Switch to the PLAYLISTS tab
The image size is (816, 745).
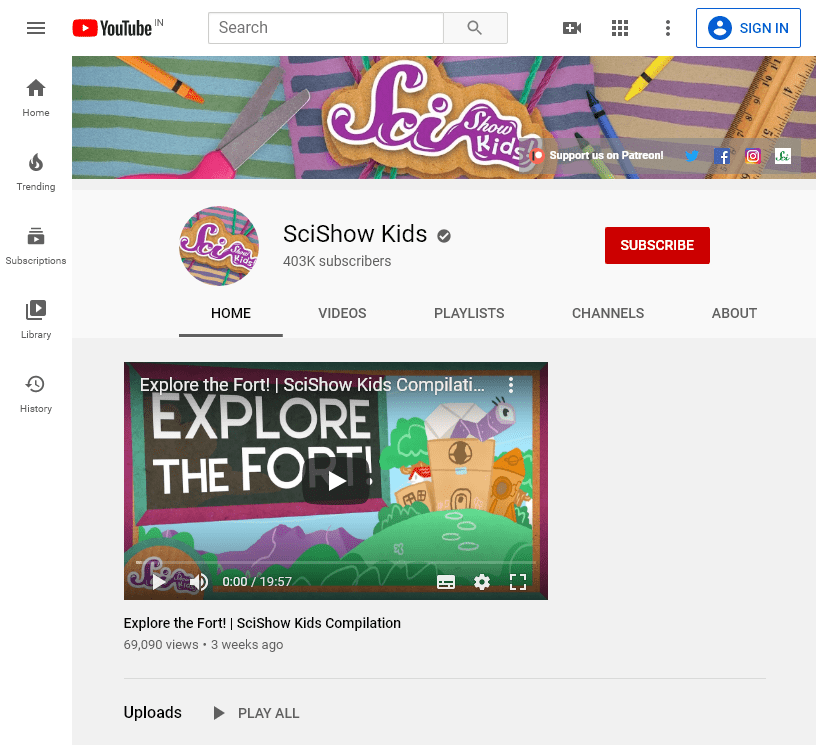pyautogui.click(x=469, y=313)
